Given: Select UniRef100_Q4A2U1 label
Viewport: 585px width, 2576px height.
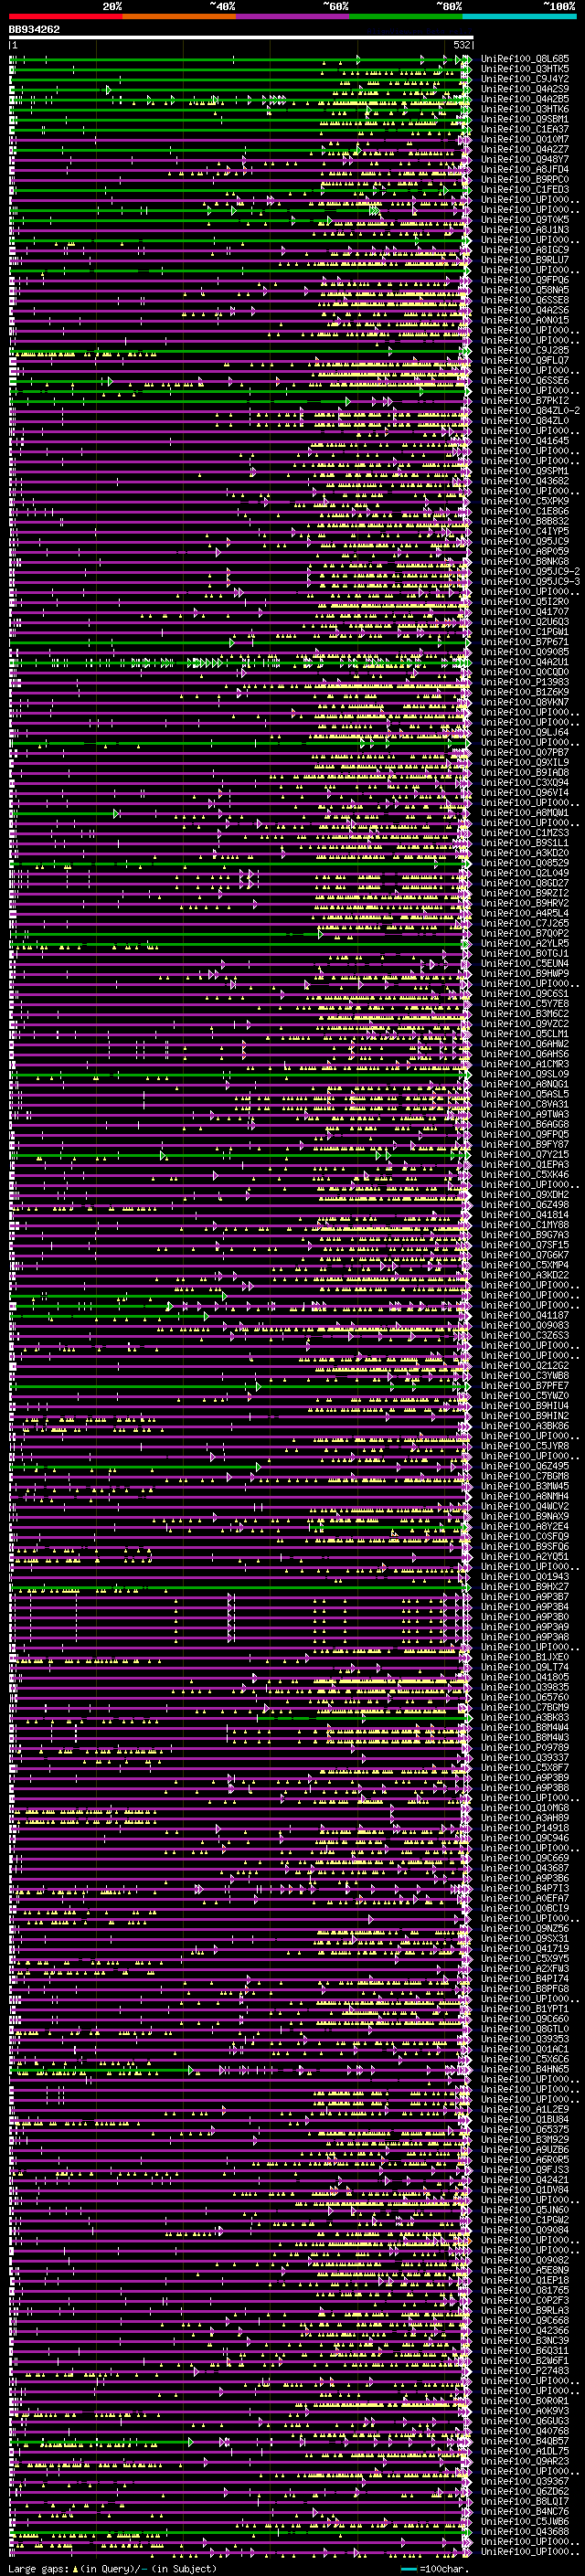Looking at the screenshot, I should [x=525, y=662].
